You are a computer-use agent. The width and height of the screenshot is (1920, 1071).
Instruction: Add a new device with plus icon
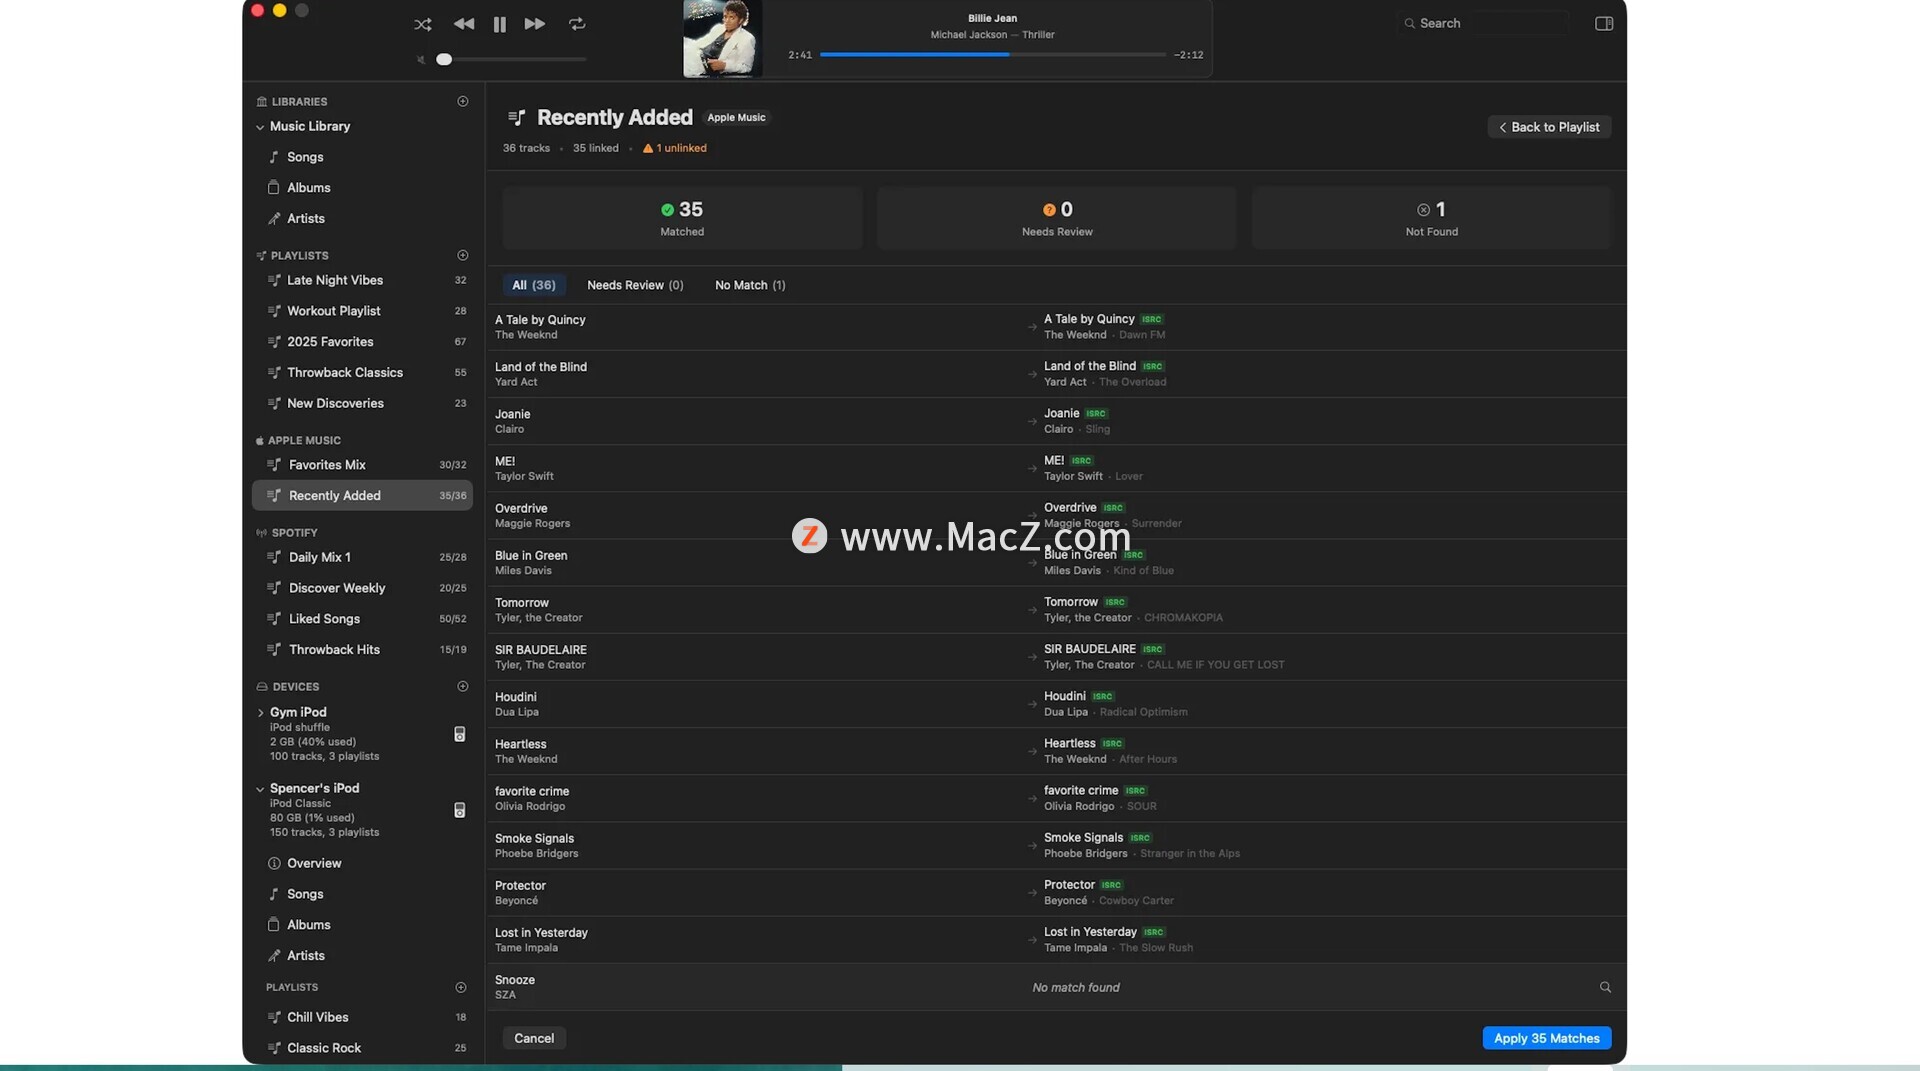(463, 687)
